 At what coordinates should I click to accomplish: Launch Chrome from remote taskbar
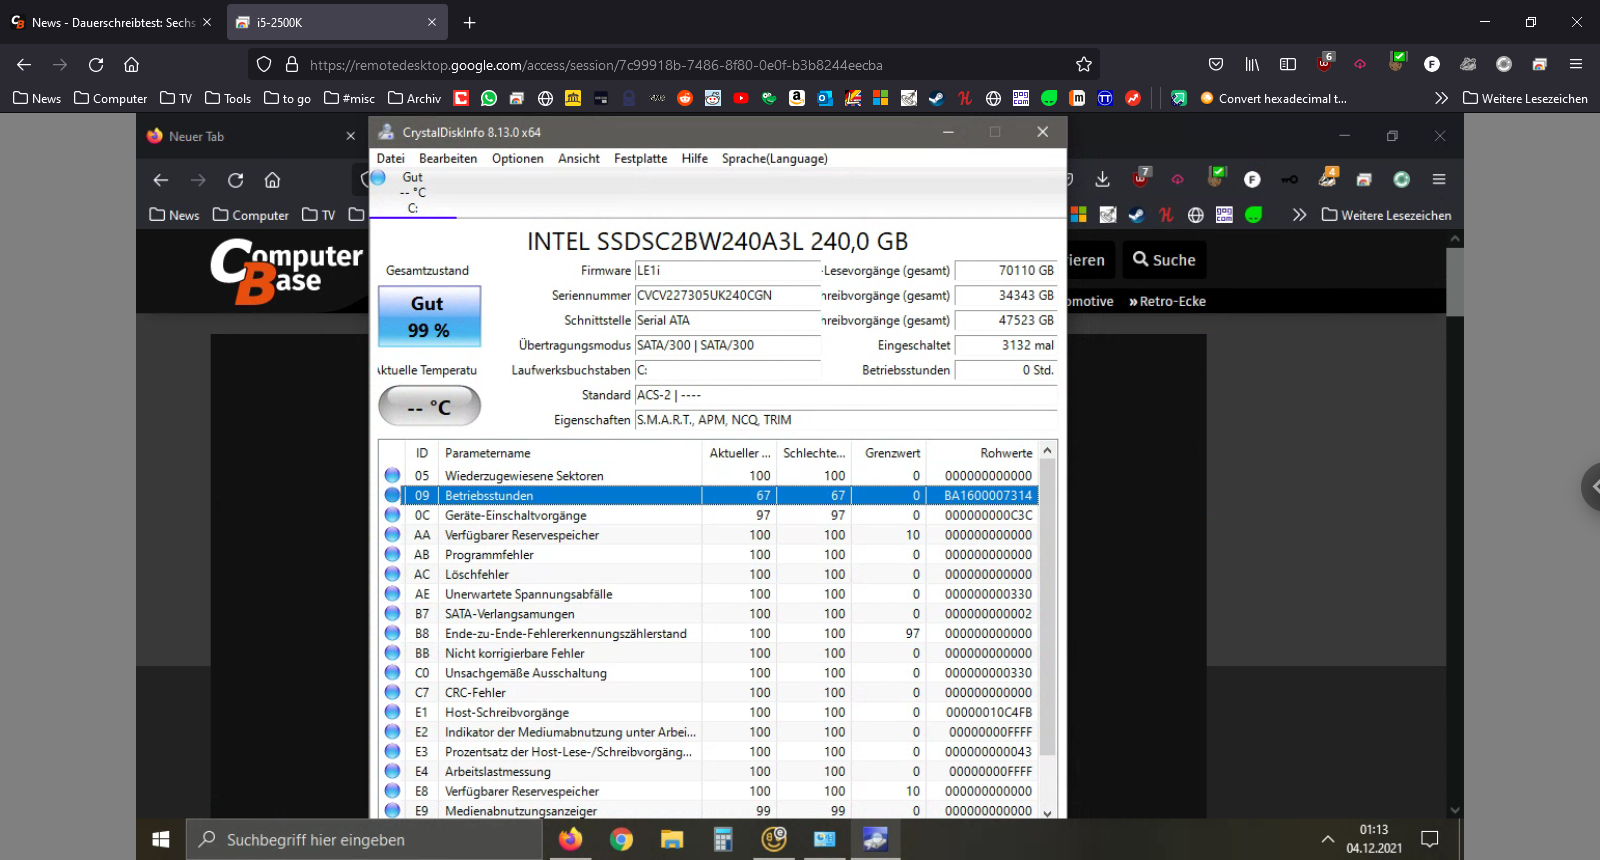[622, 839]
